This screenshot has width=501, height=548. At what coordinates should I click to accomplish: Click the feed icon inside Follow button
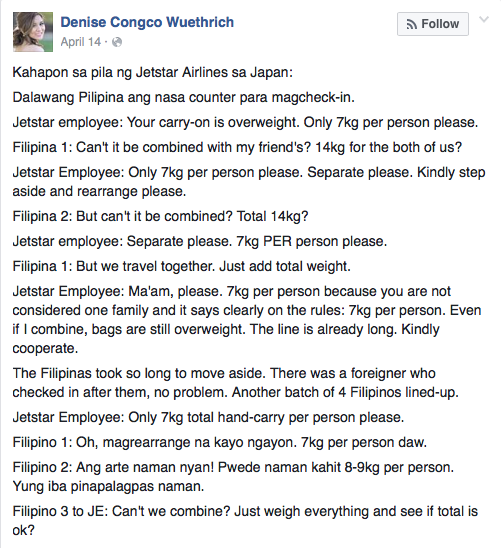click(x=412, y=24)
